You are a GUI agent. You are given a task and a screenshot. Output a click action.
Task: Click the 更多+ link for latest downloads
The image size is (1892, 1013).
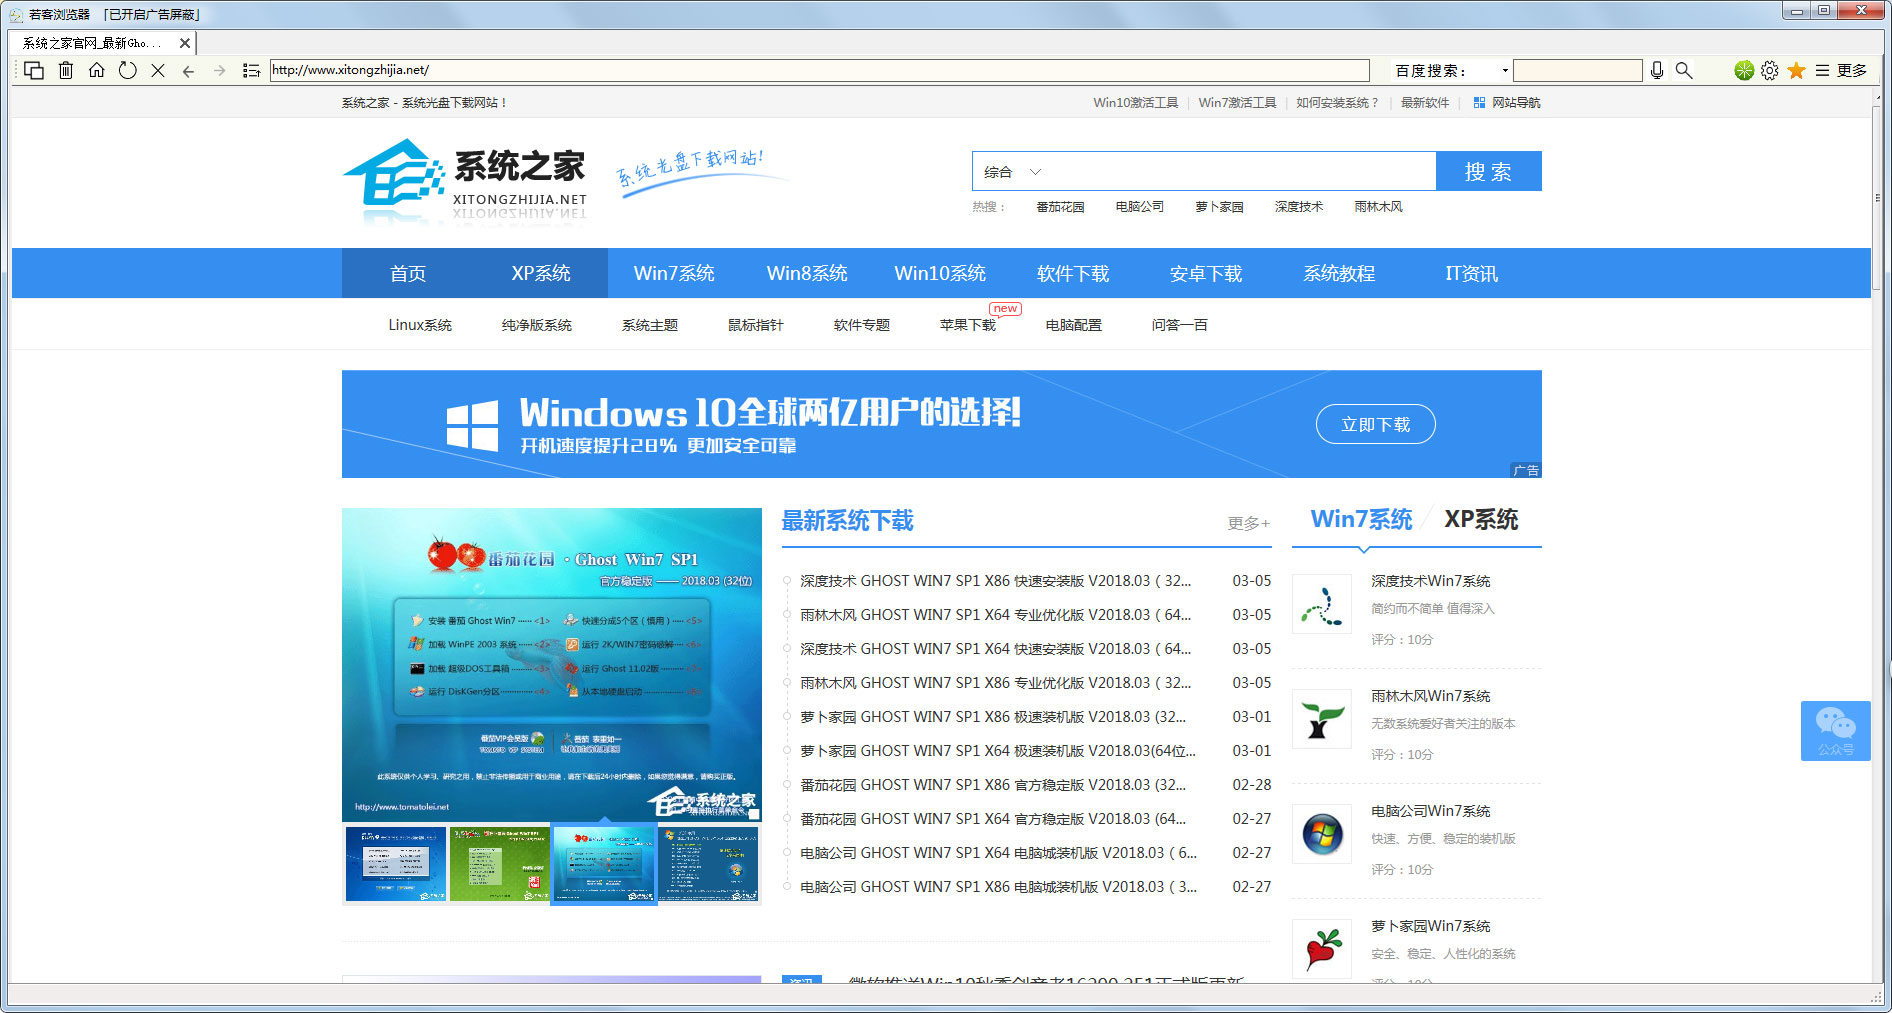point(1249,523)
